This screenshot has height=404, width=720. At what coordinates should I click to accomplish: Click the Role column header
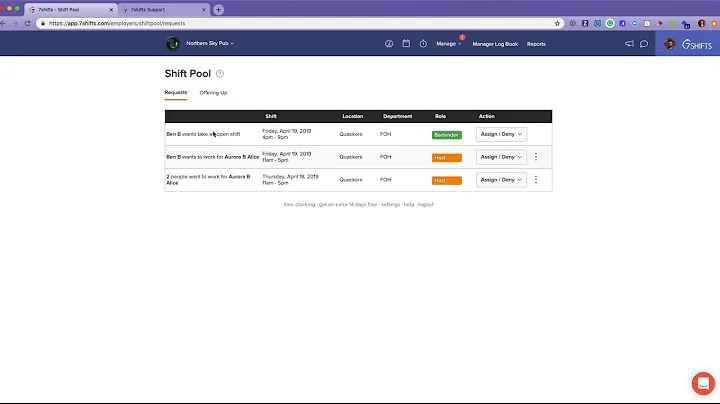[440, 116]
